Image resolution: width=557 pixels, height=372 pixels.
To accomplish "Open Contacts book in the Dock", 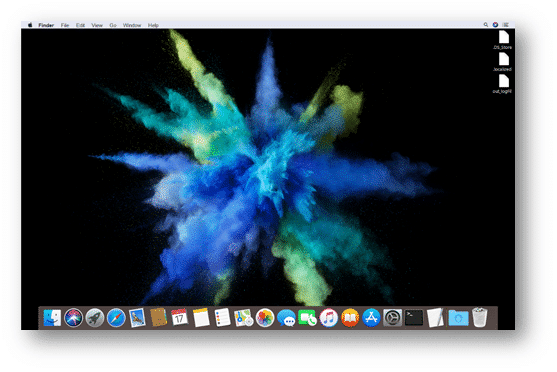I will pyautogui.click(x=158, y=317).
